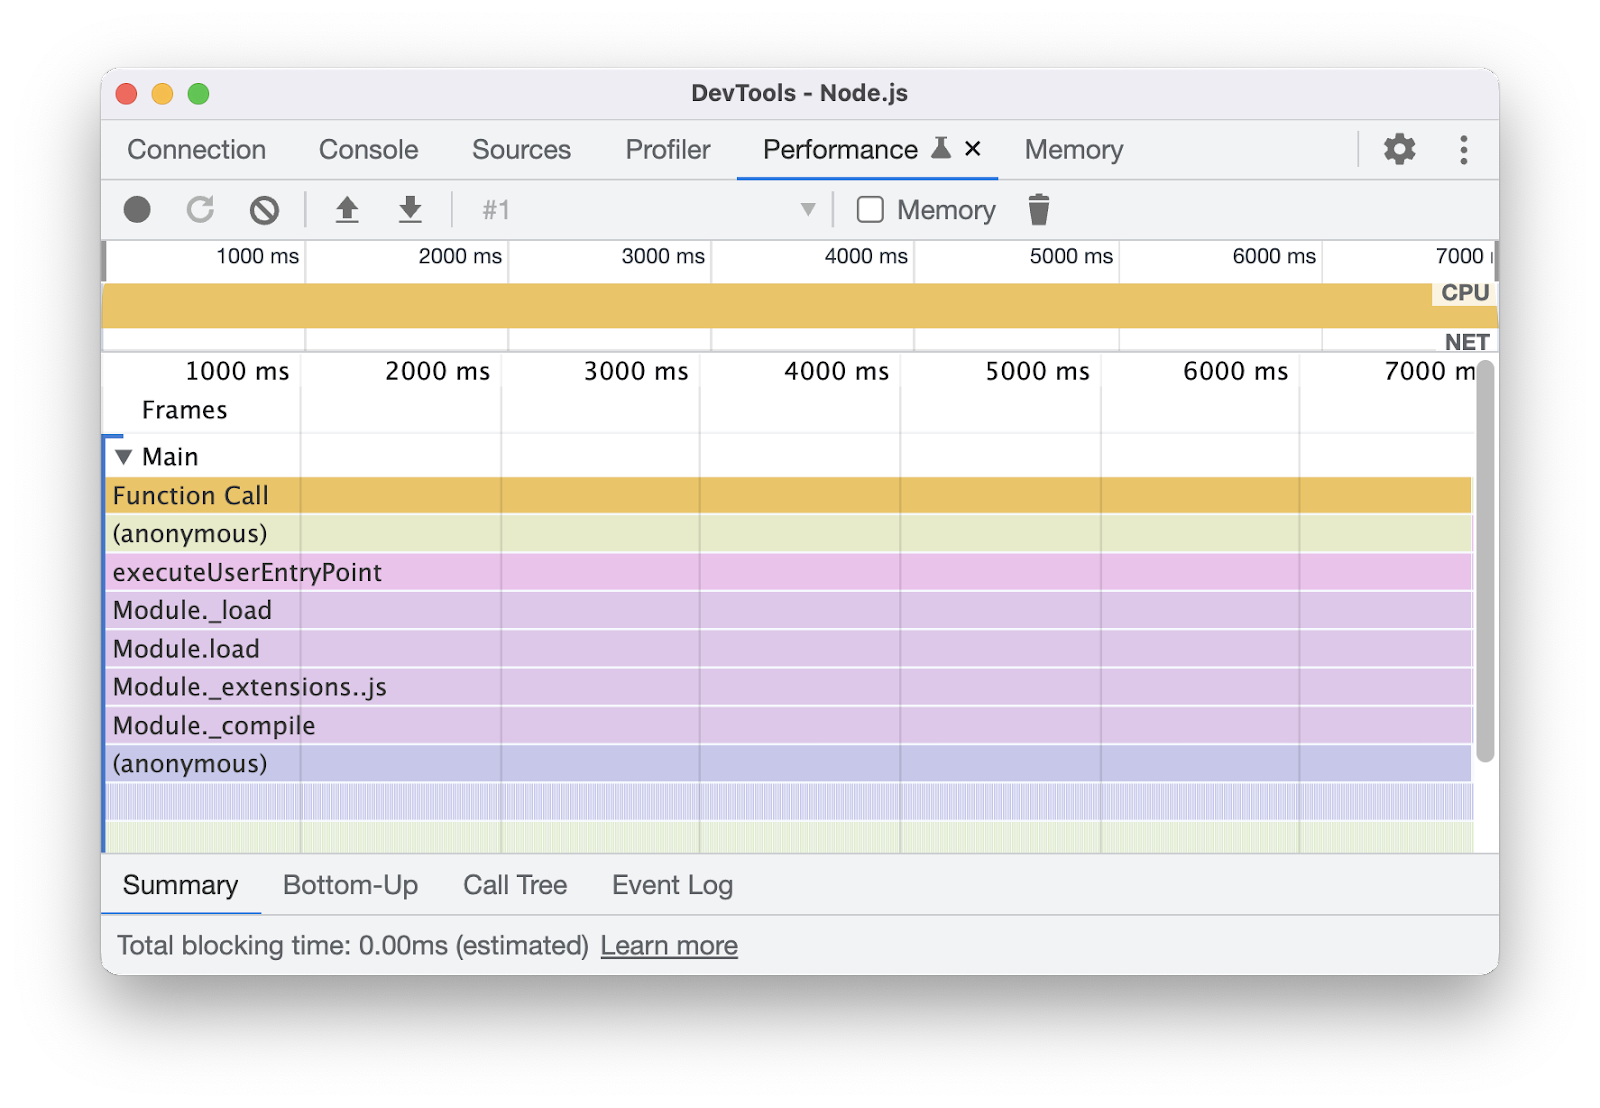
Task: Start recording a performance profile
Action: [137, 210]
